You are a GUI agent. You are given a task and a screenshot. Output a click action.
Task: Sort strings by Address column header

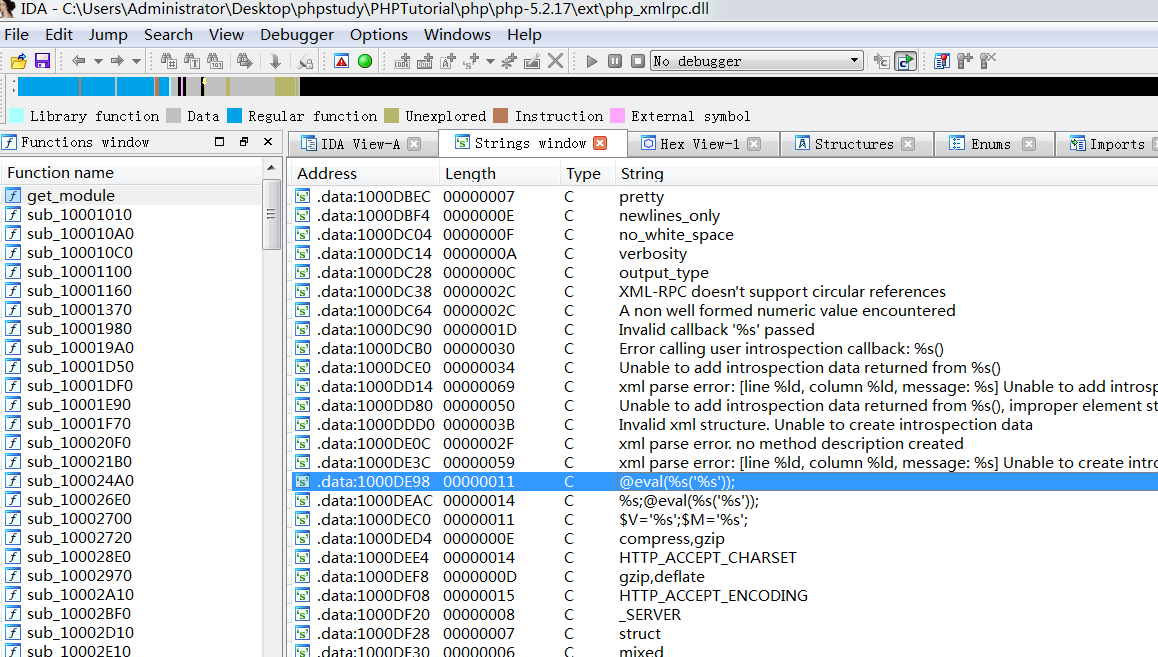365,173
